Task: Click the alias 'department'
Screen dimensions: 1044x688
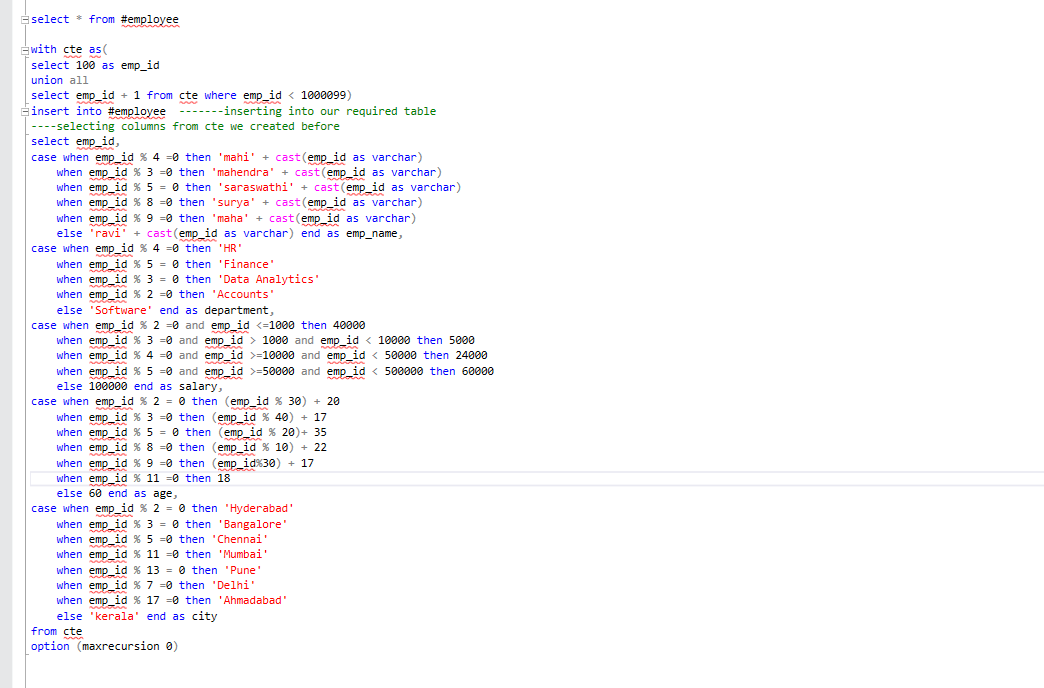Action: (237, 310)
